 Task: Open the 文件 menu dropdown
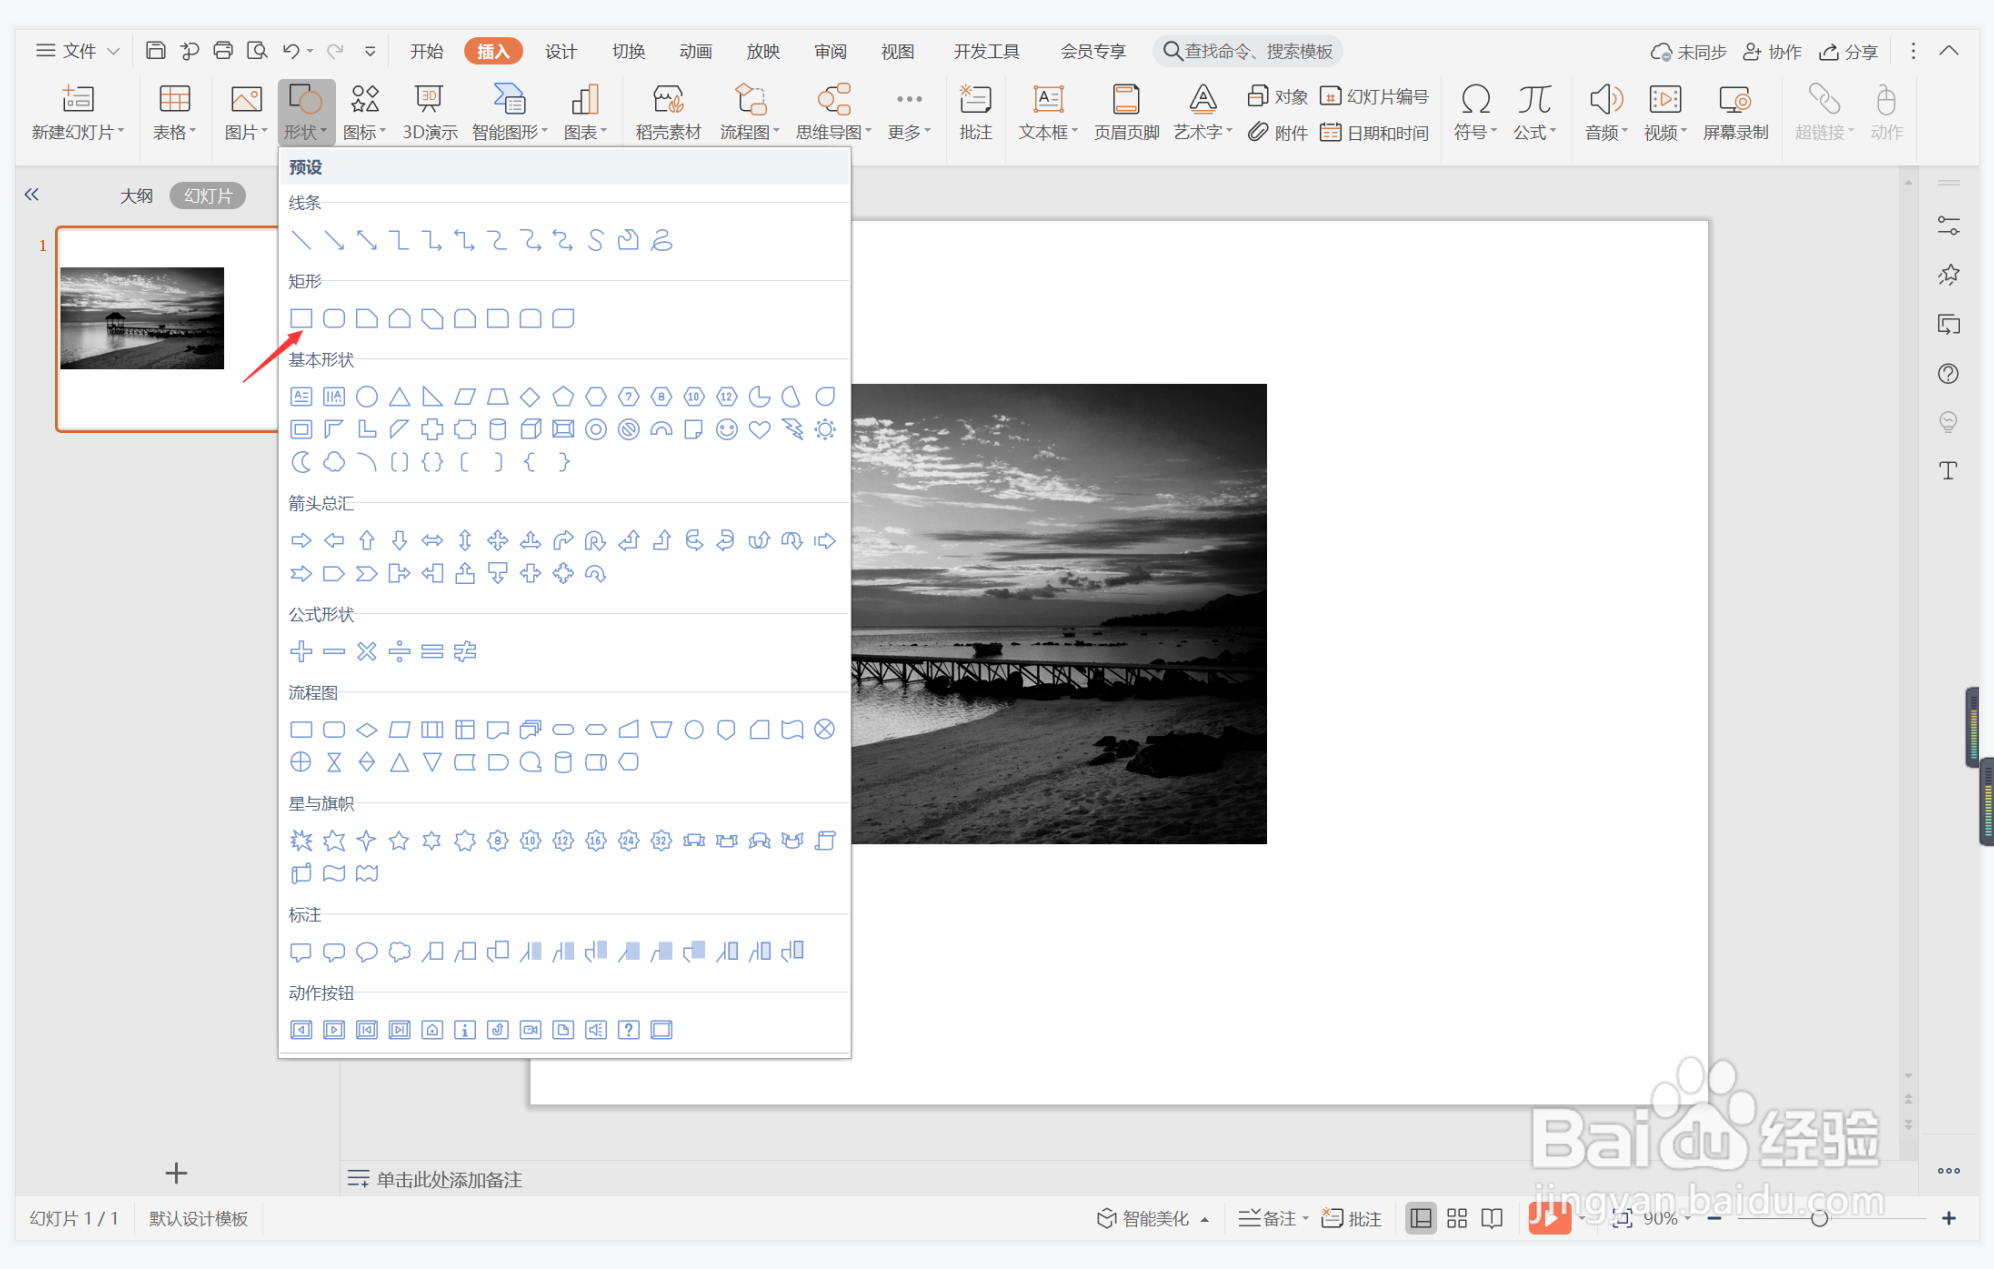[x=78, y=51]
